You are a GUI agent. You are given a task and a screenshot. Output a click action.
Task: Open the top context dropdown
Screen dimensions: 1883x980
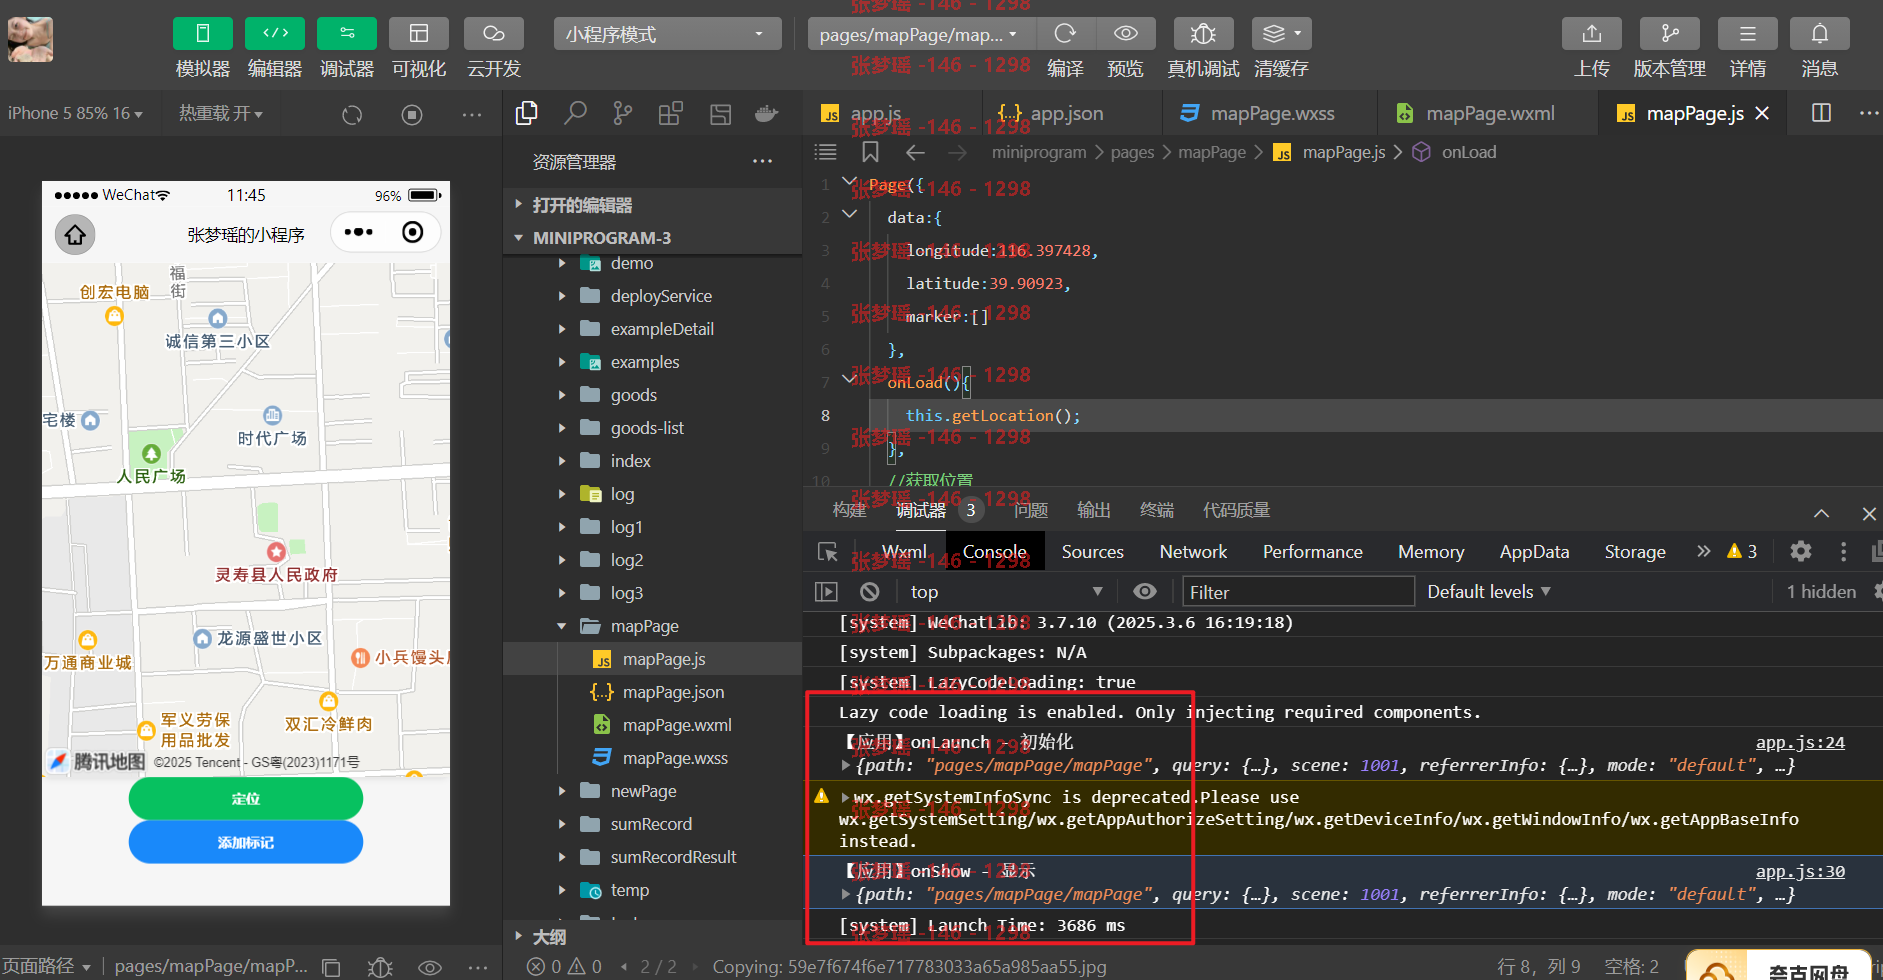(1006, 592)
